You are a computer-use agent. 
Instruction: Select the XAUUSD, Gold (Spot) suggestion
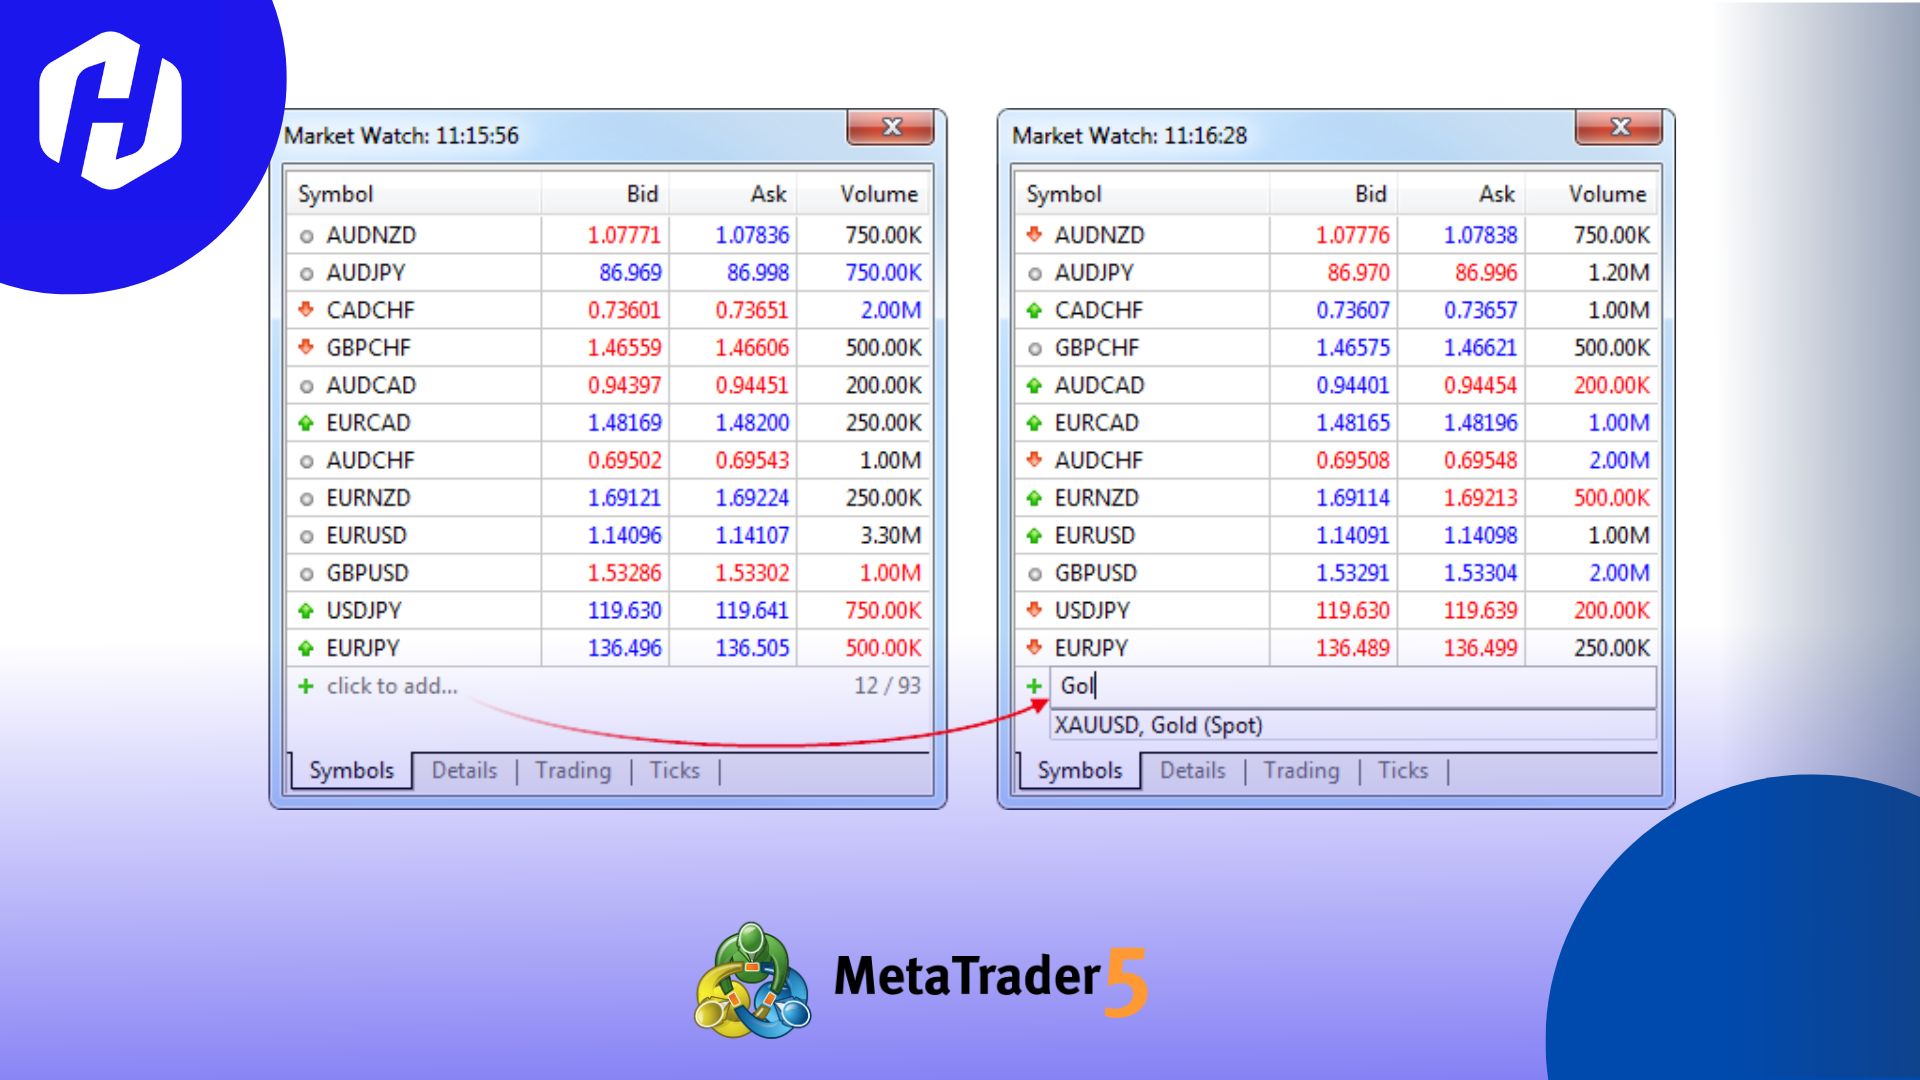[x=1160, y=725]
